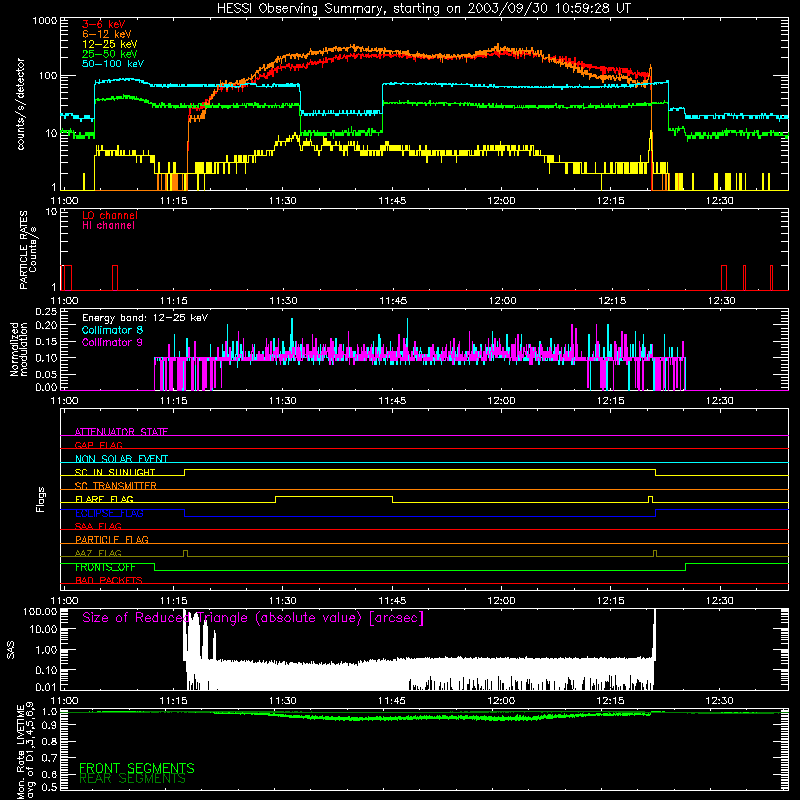This screenshot has height=800, width=800.
Task: Click the LO channel legend label
Action: tap(110, 215)
